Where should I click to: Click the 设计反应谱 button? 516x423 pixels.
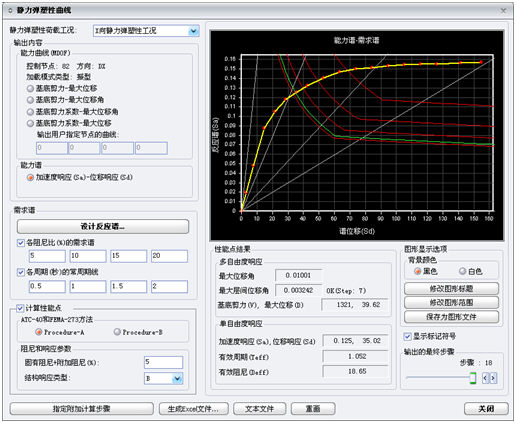pos(103,227)
